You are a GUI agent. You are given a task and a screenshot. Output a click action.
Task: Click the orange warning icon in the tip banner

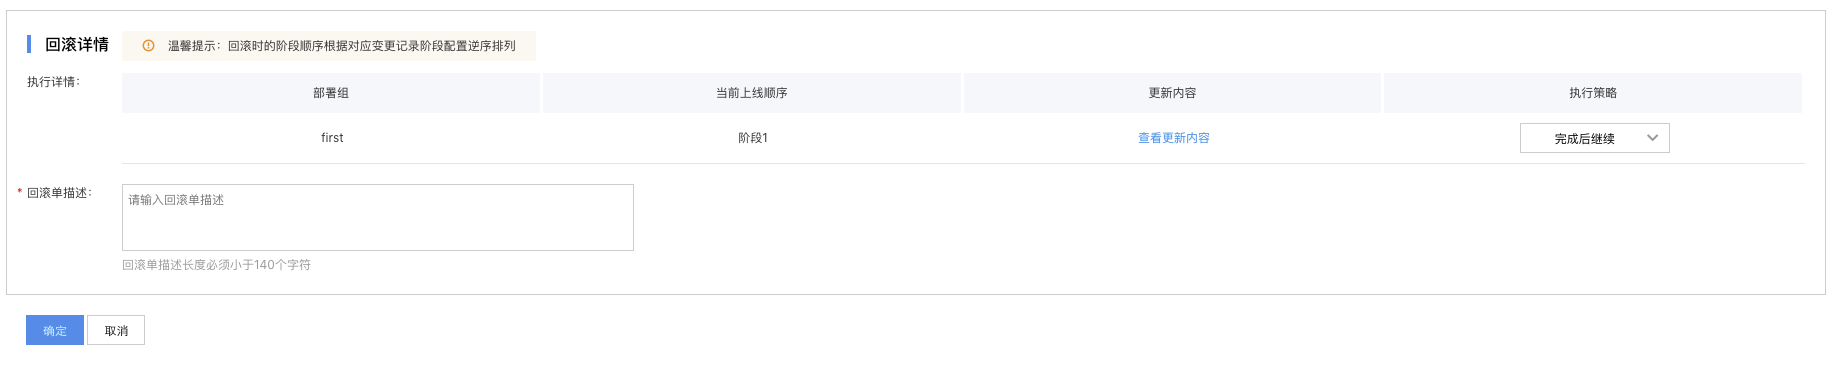coord(148,46)
